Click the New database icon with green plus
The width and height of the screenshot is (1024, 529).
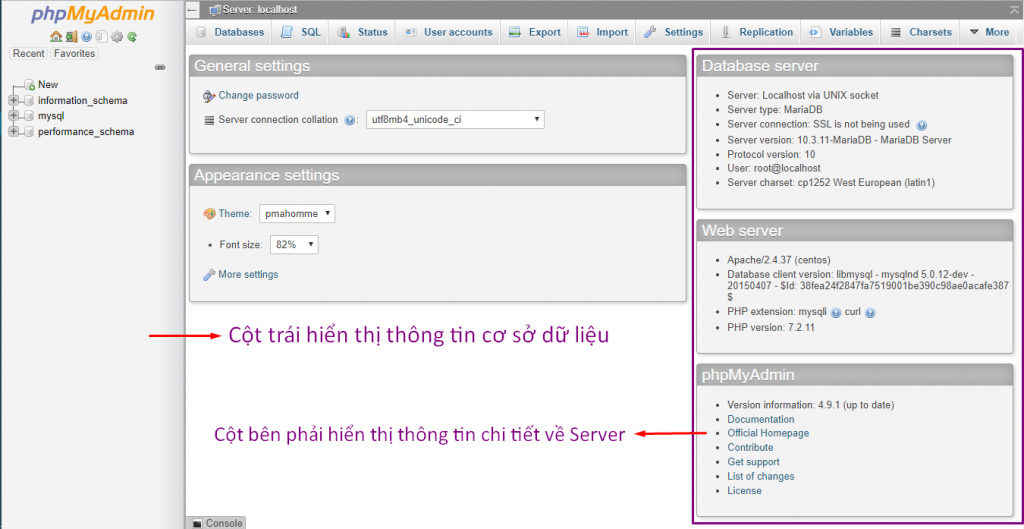29,85
